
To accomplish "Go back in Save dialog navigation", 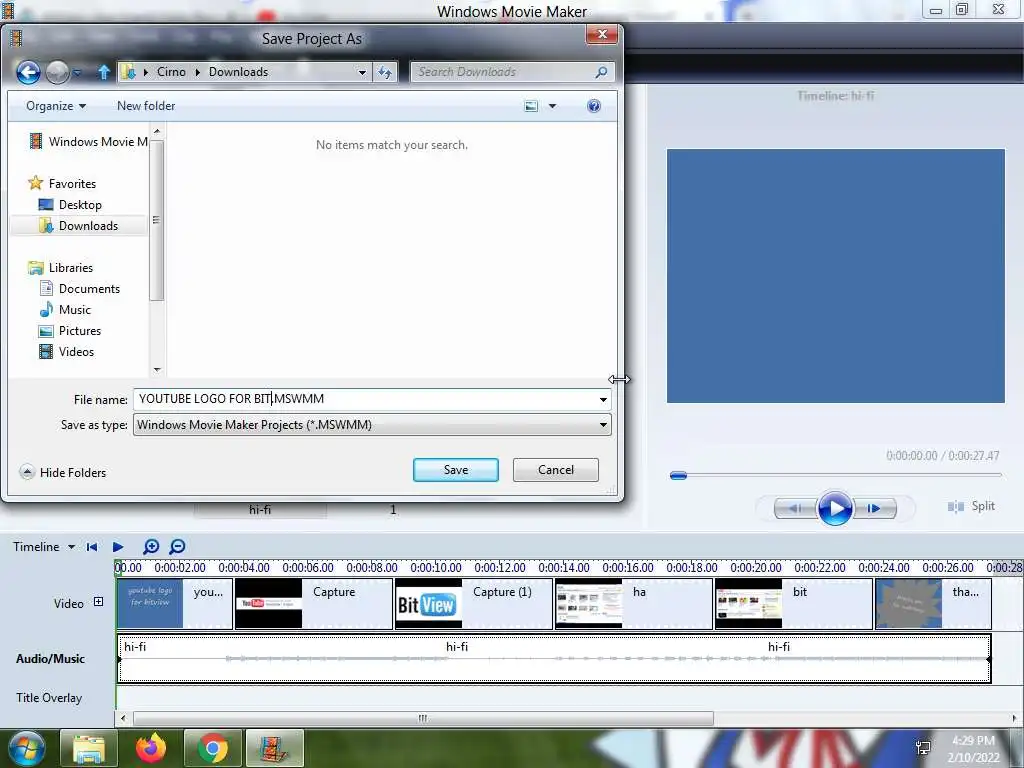I will pos(28,72).
